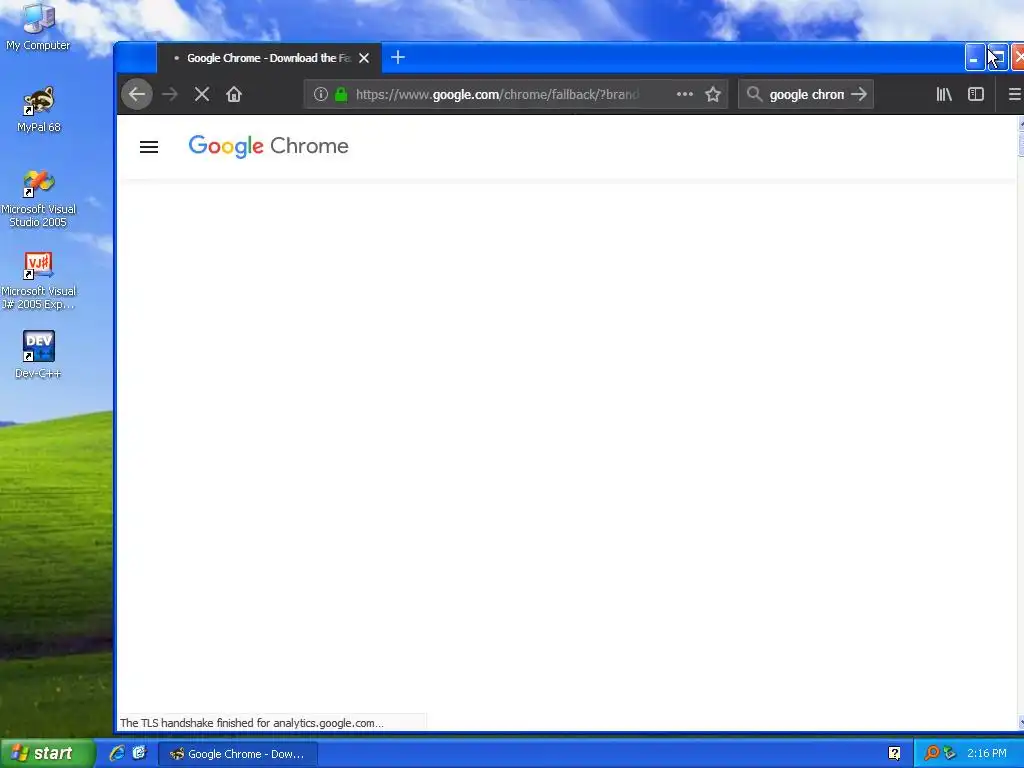The image size is (1024, 768).
Task: Select the MyPal 68 desktop shortcut
Action: pyautogui.click(x=39, y=109)
